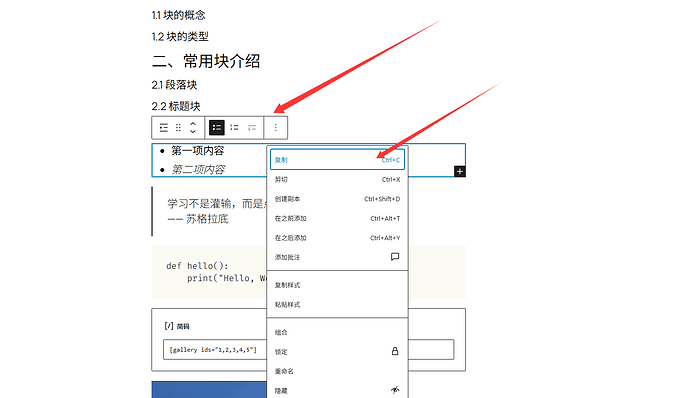Click the blue cover block at bottom
The height and width of the screenshot is (398, 690).
tap(209, 390)
